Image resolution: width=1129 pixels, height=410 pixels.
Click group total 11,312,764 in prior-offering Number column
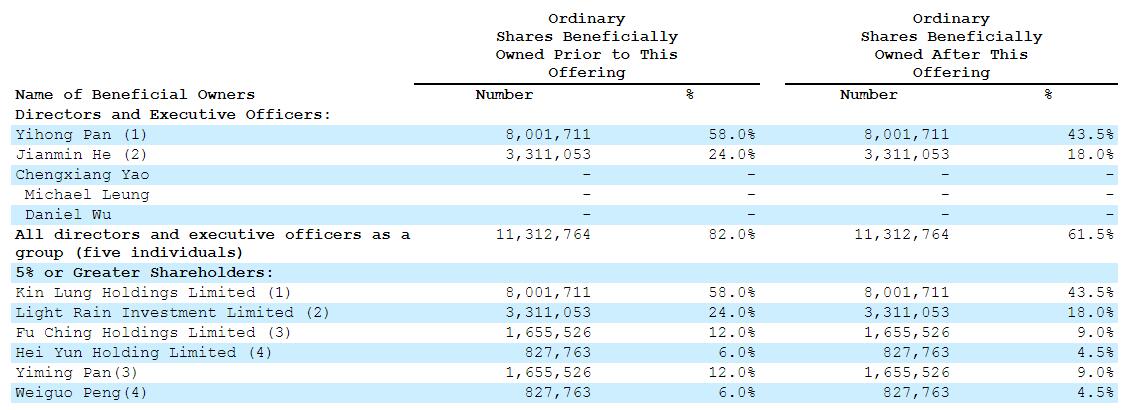click(x=542, y=235)
